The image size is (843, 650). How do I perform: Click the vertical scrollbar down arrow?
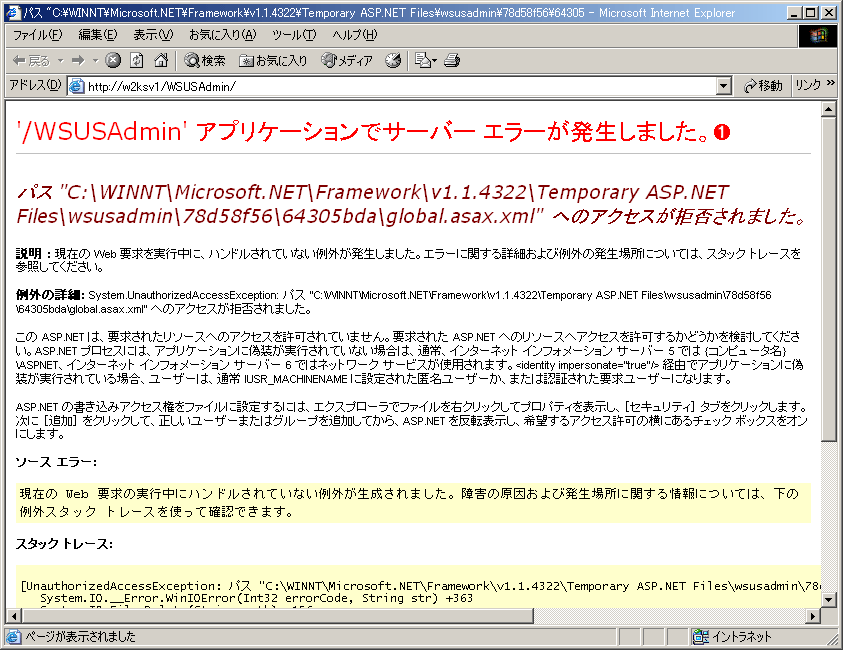coord(828,599)
